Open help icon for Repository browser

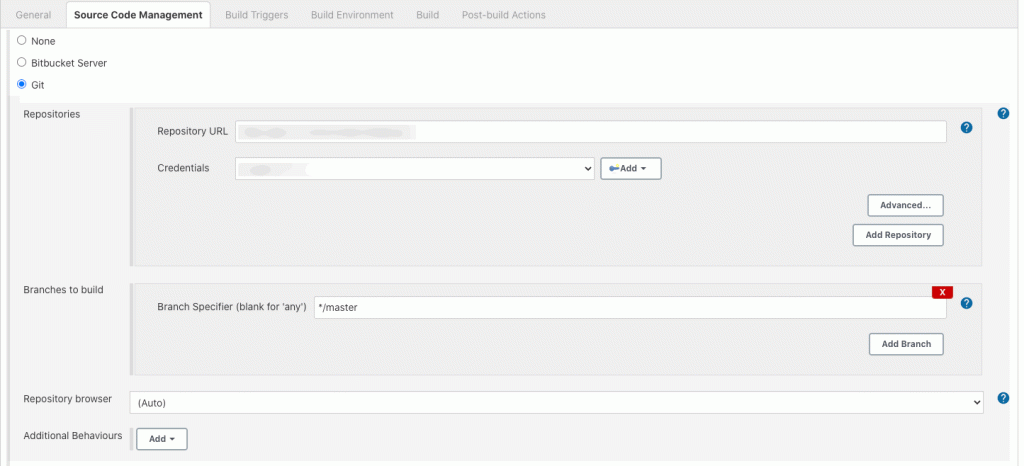click(x=1003, y=398)
